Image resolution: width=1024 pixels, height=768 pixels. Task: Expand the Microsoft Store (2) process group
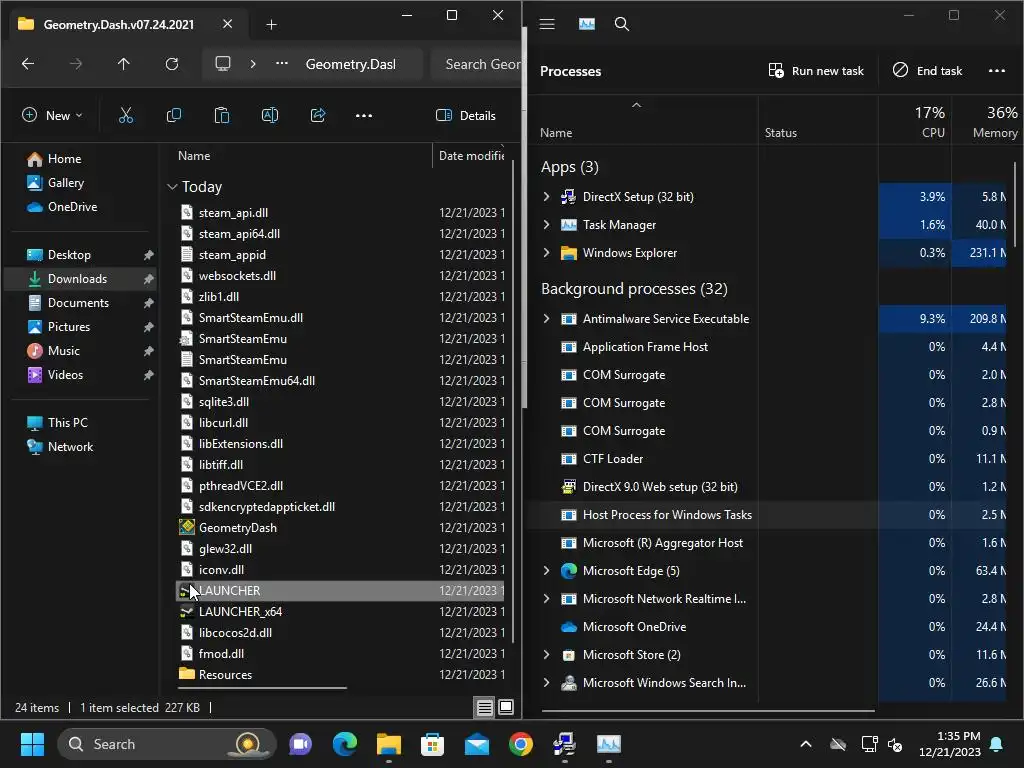(547, 654)
